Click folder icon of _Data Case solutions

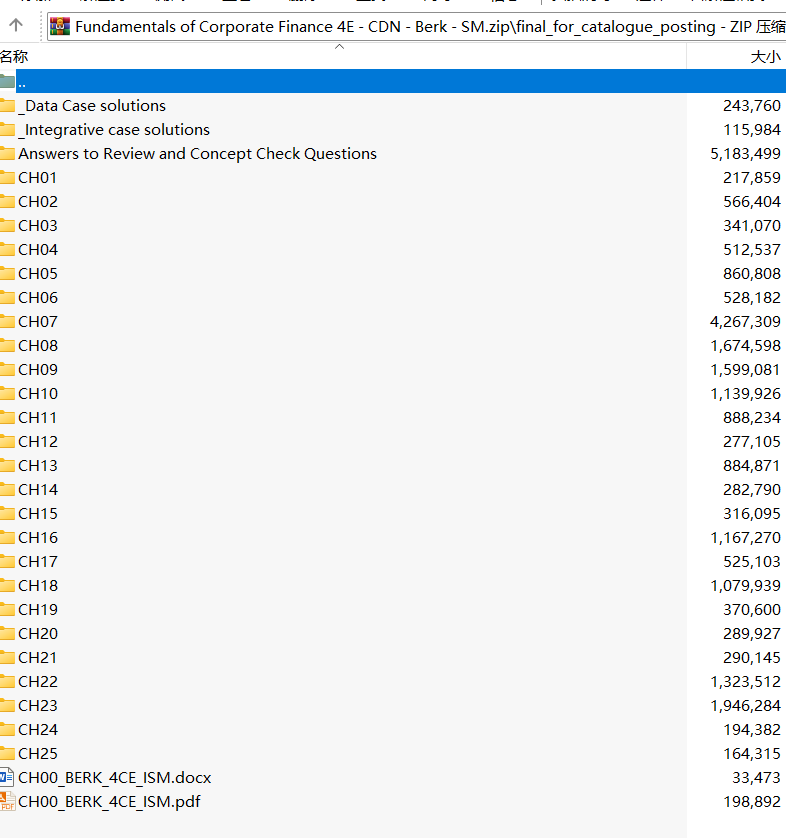tap(7, 105)
